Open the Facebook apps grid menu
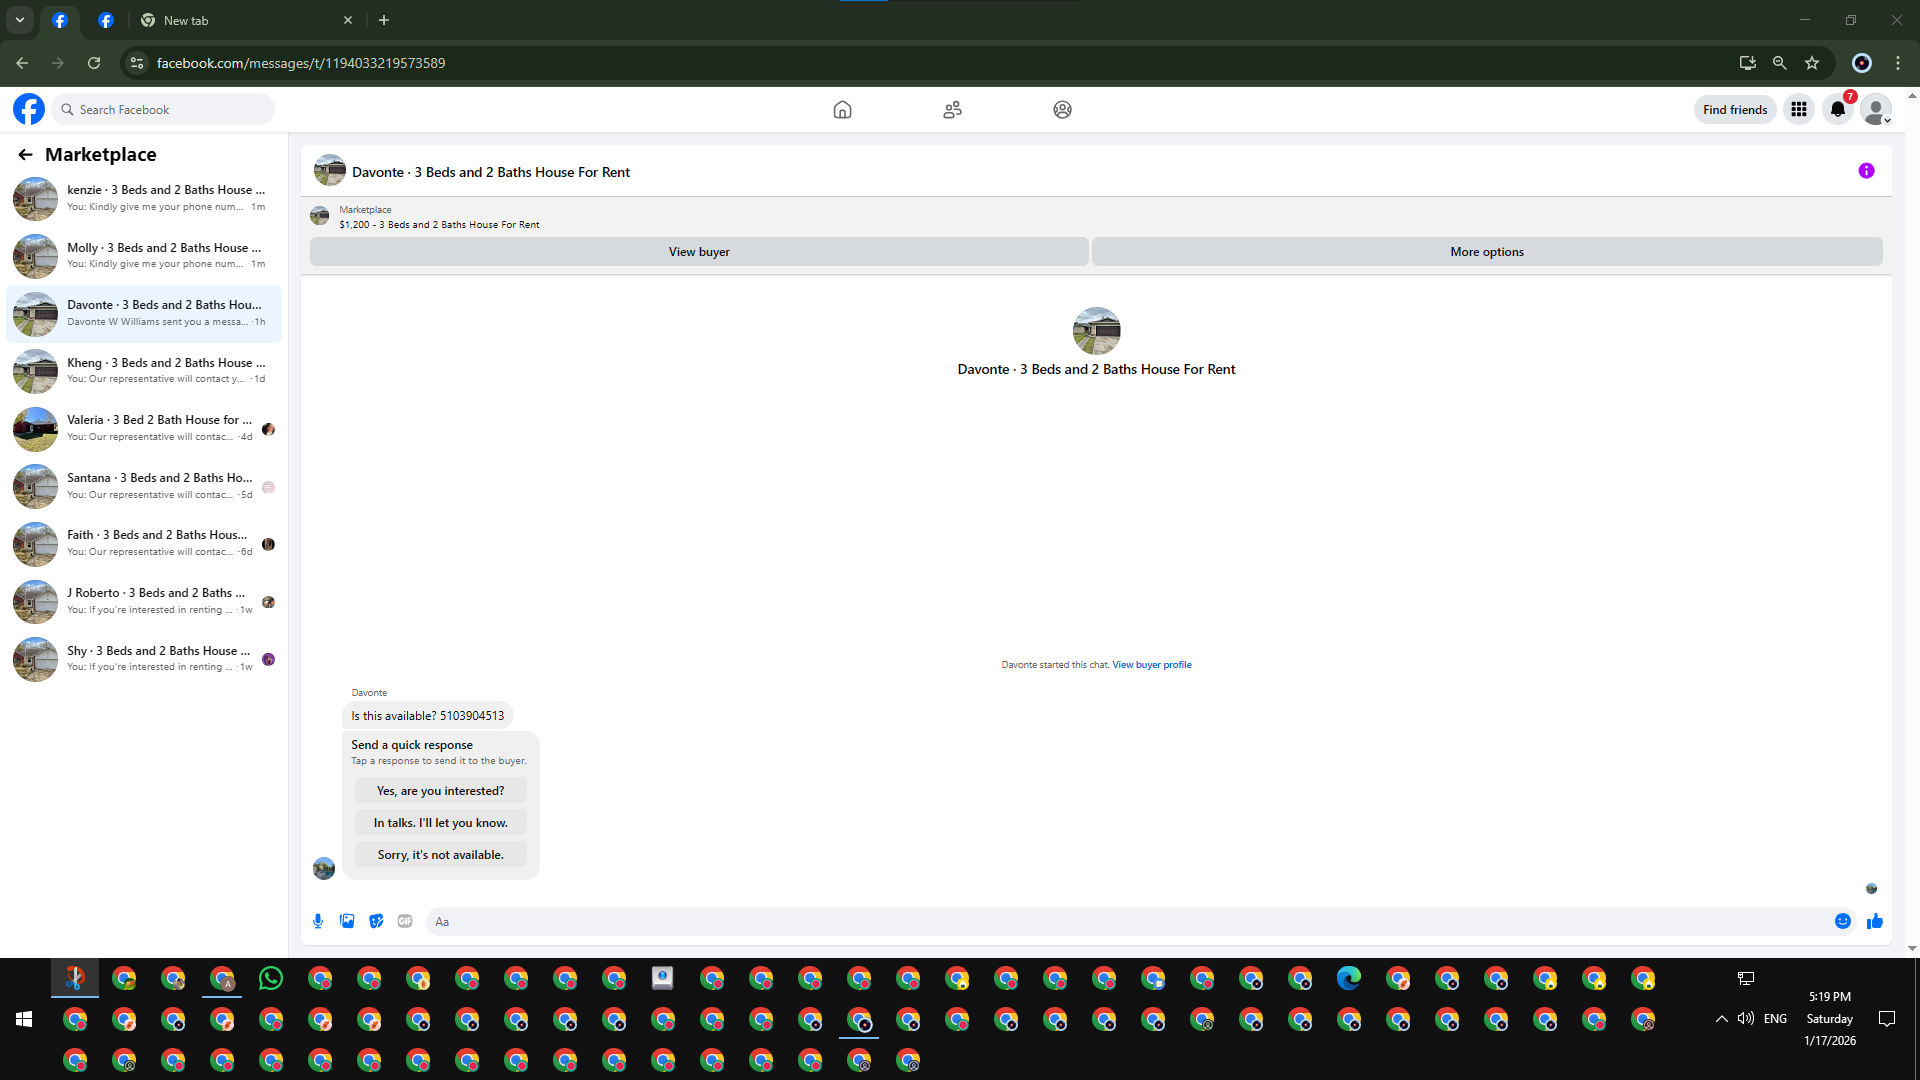 (1798, 110)
